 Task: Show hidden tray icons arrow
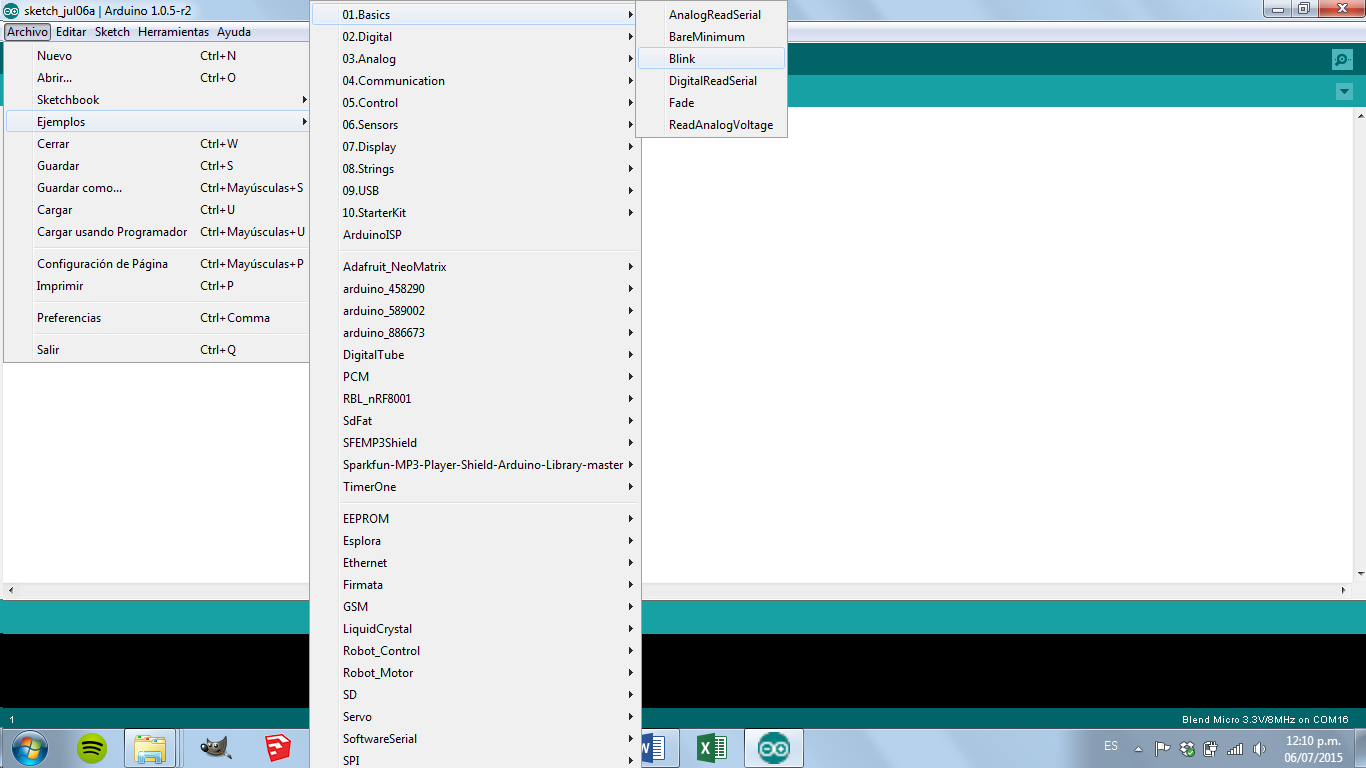click(1137, 748)
